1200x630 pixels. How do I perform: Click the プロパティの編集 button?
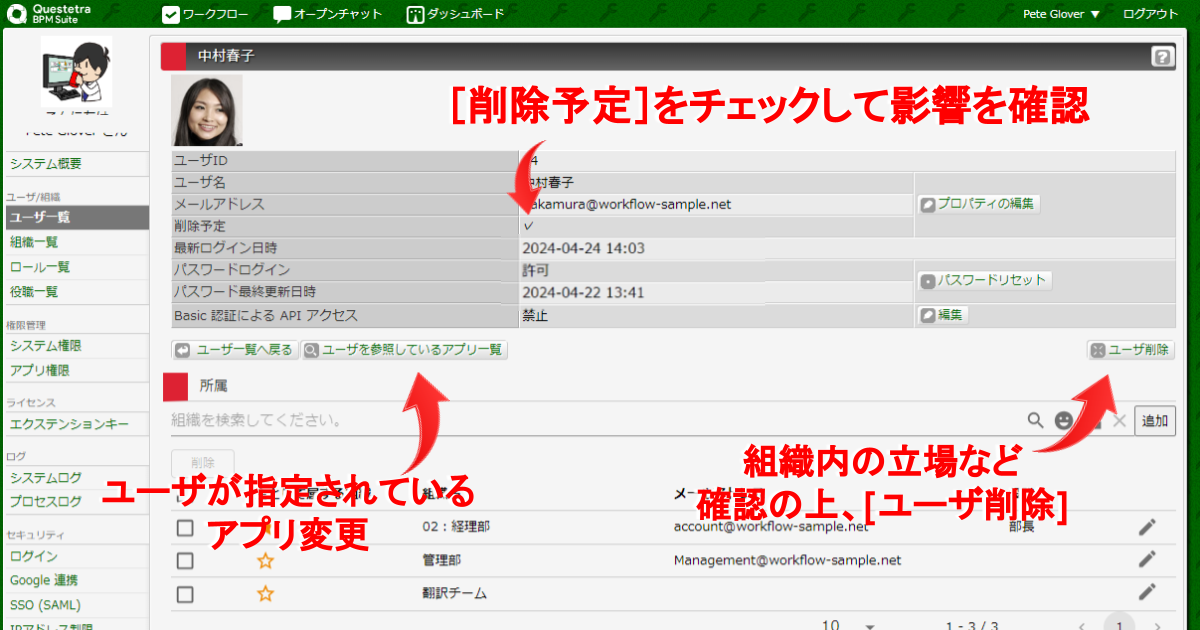tap(979, 204)
